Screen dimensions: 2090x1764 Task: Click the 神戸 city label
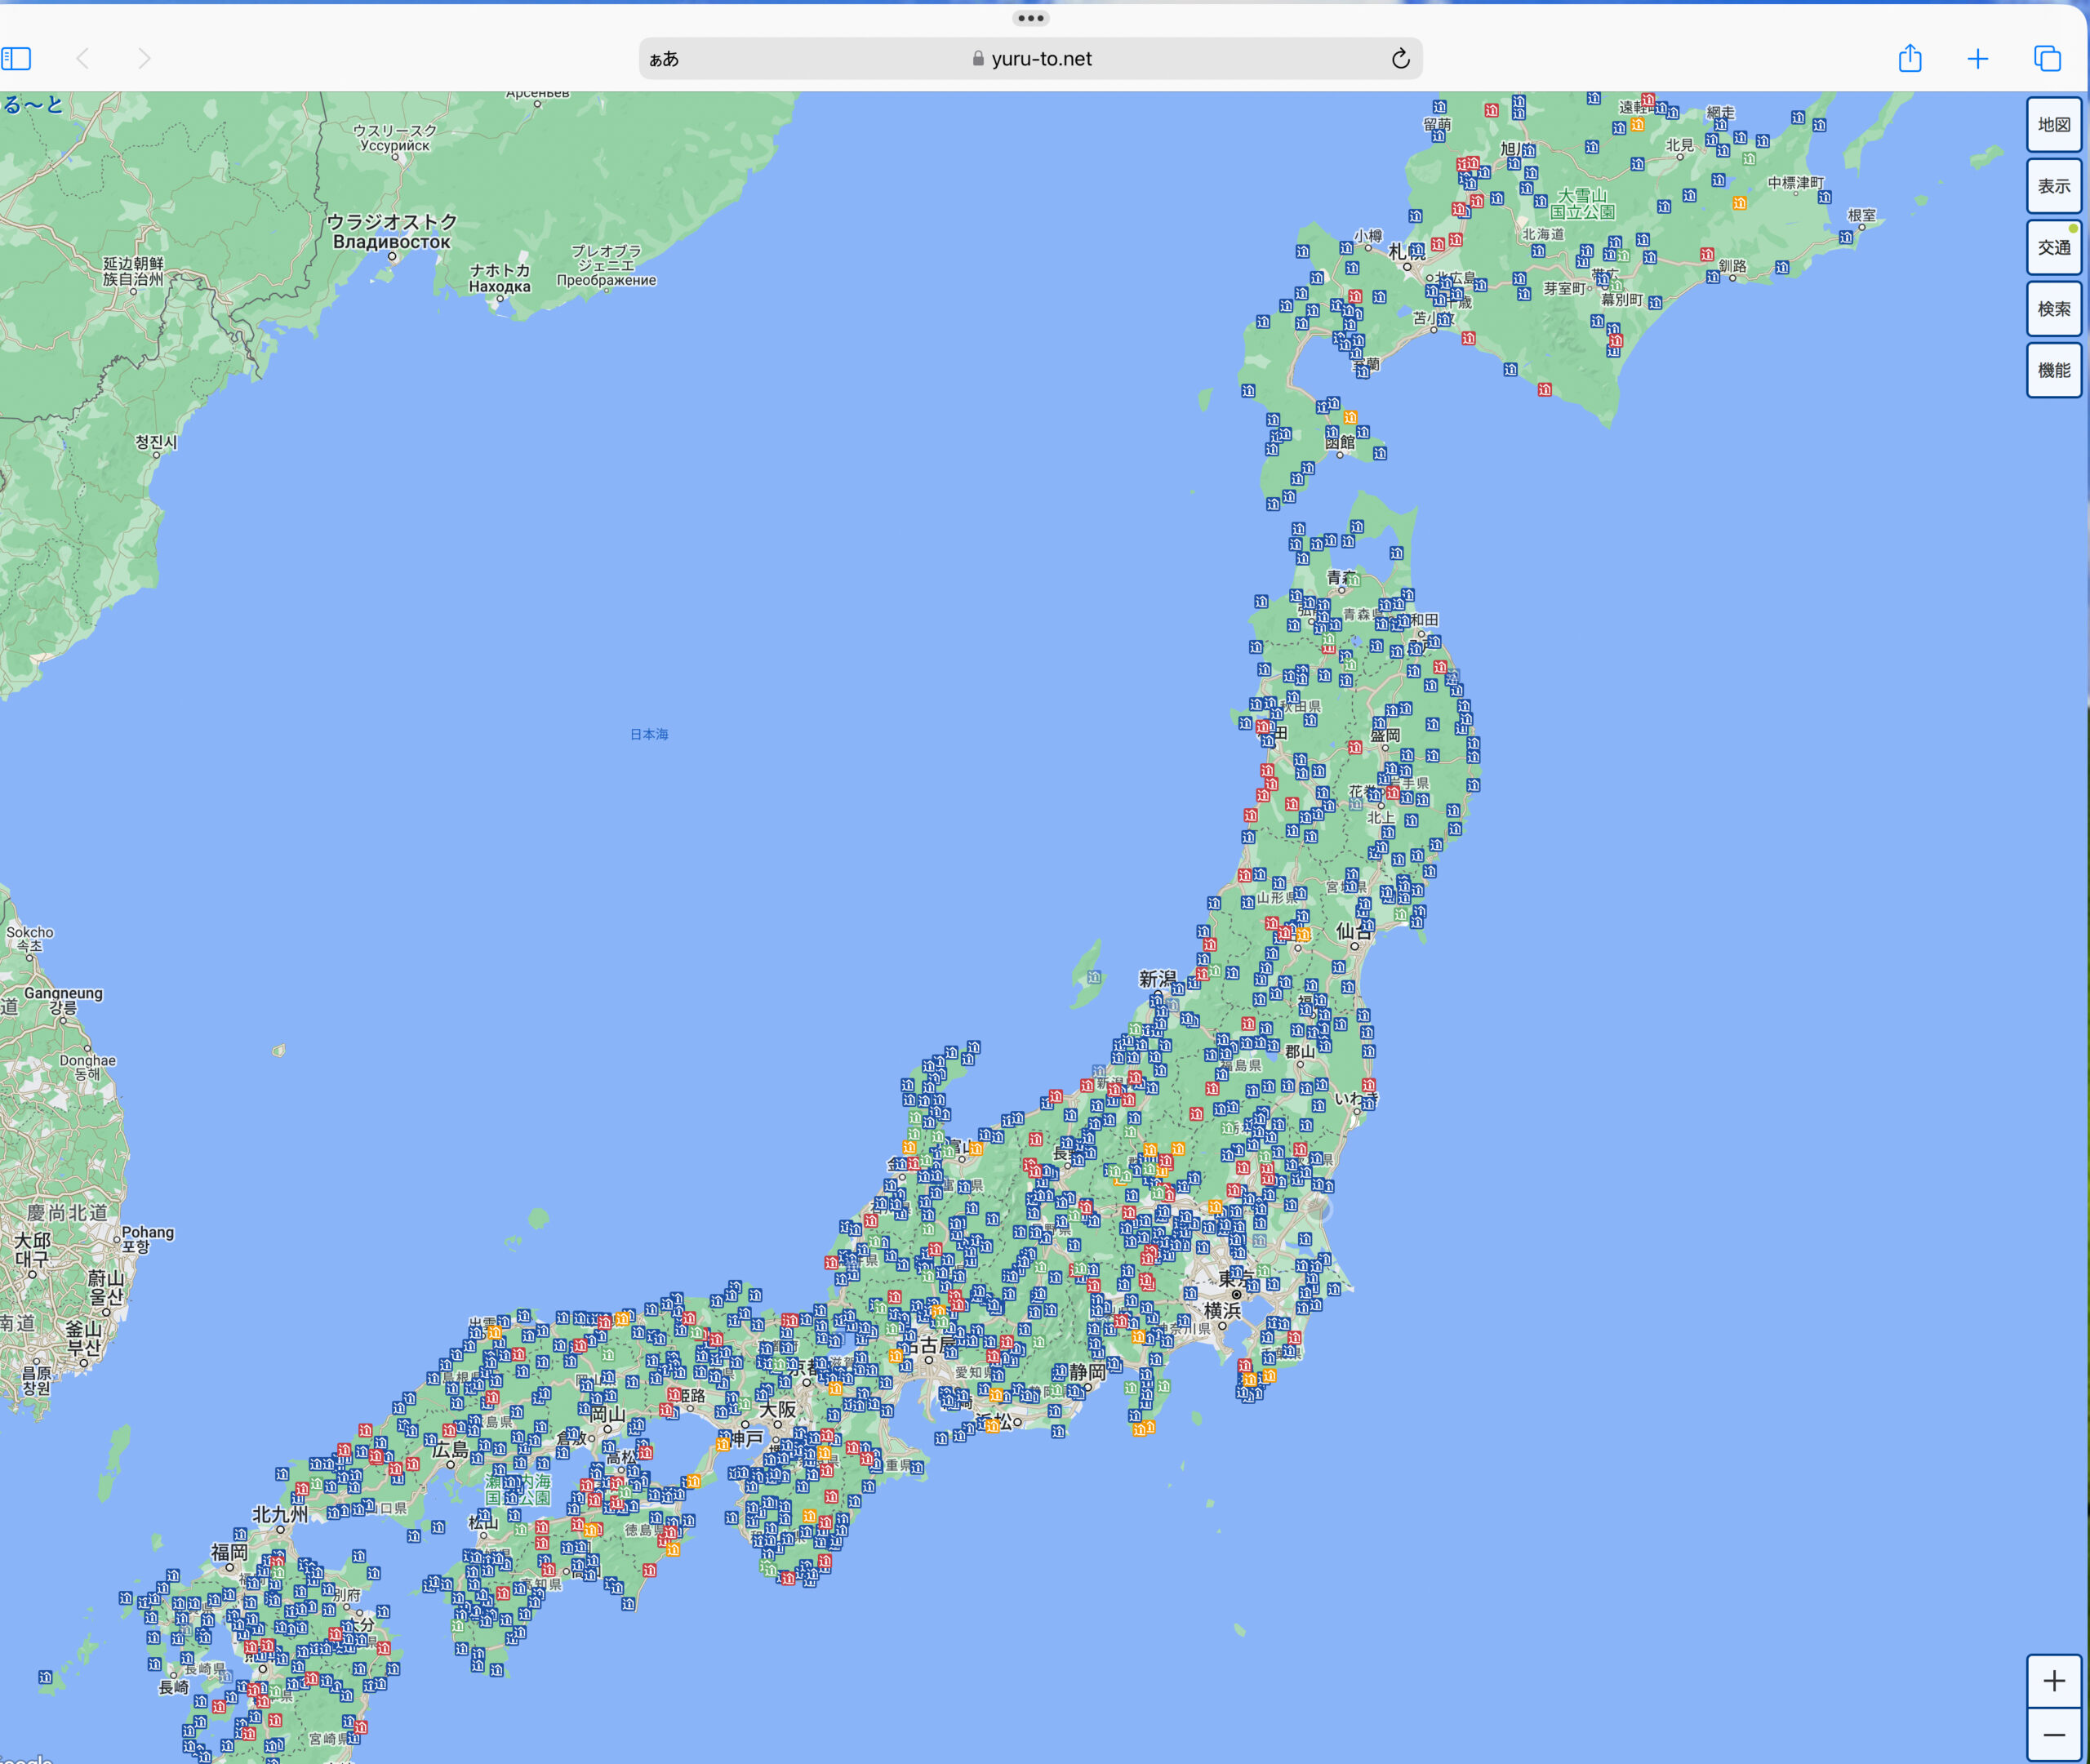click(746, 1438)
